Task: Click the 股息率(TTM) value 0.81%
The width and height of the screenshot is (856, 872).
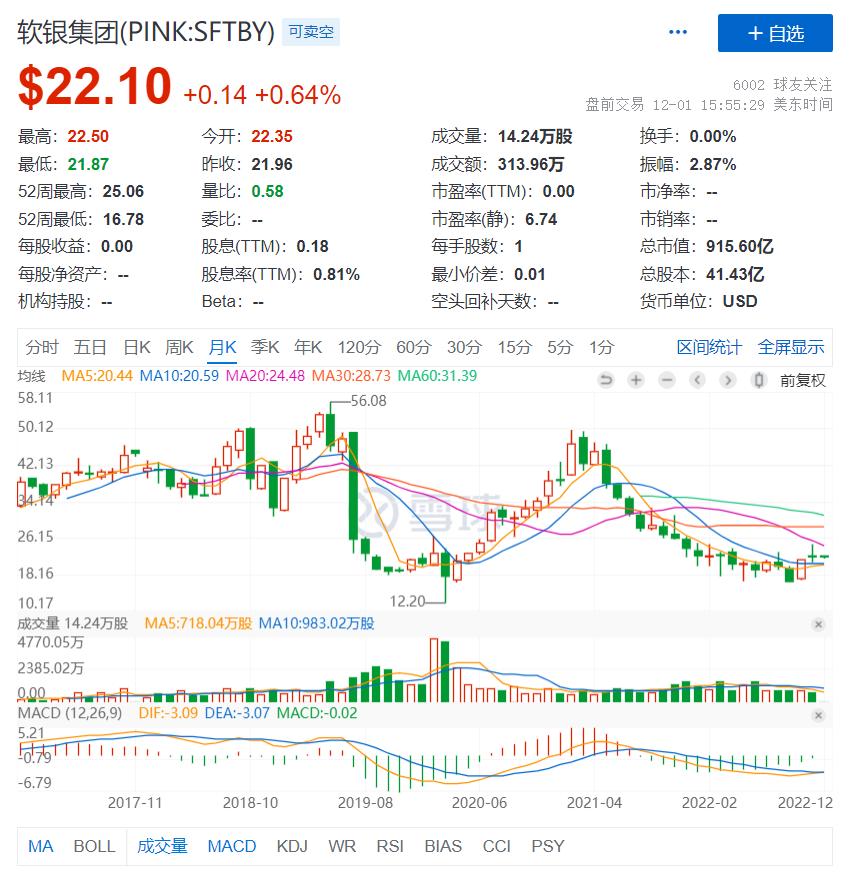Action: click(x=337, y=274)
